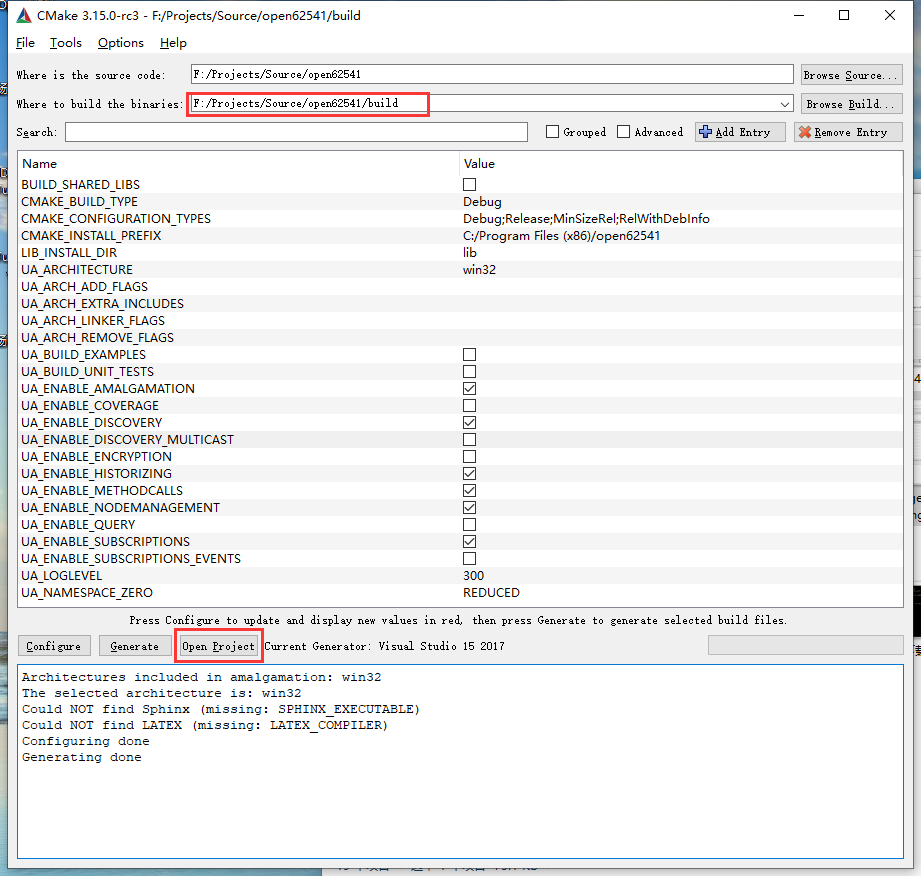
Task: Uncheck UA_ENABLE_SUBSCRIPTIONS option
Action: pyautogui.click(x=469, y=542)
